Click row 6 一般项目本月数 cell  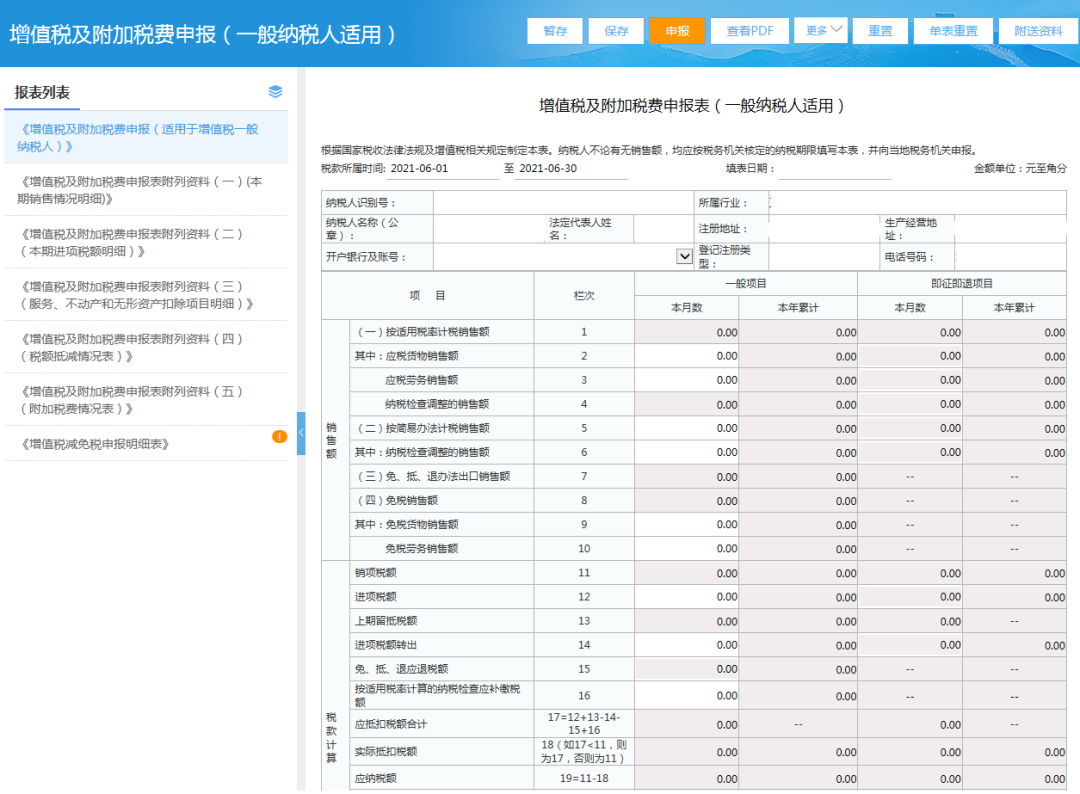(x=686, y=452)
